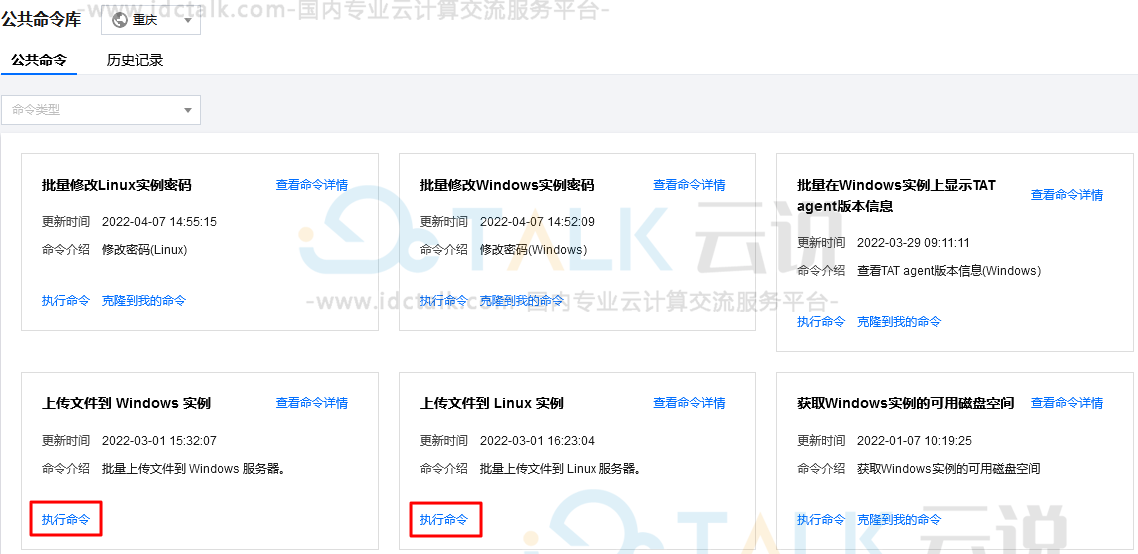Viewport: 1138px width, 554px height.
Task: Select timestamp 2022-03-29 09:11:11
Action: (914, 243)
